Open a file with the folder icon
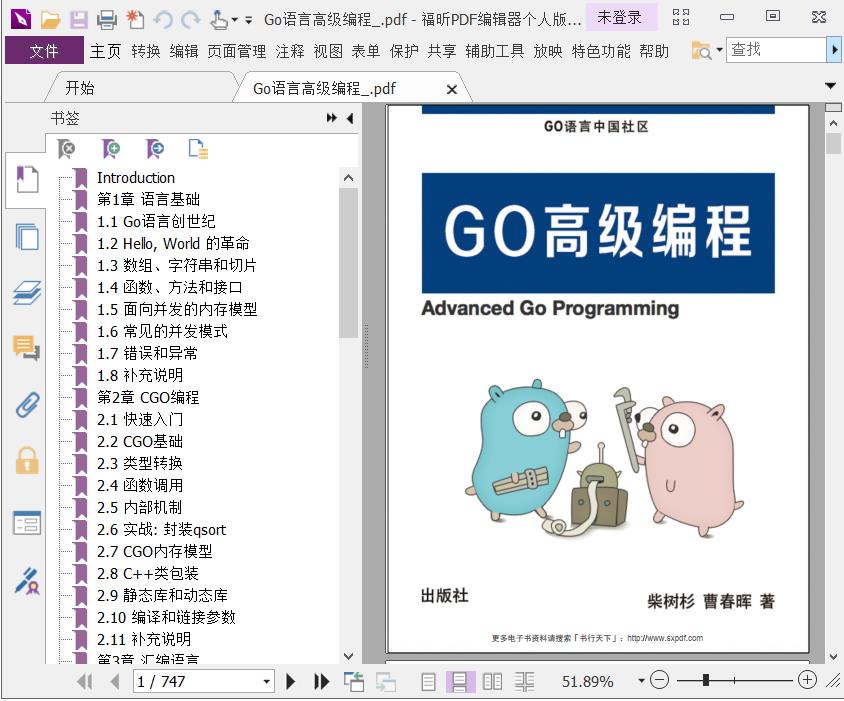The image size is (844, 701). pyautogui.click(x=51, y=20)
